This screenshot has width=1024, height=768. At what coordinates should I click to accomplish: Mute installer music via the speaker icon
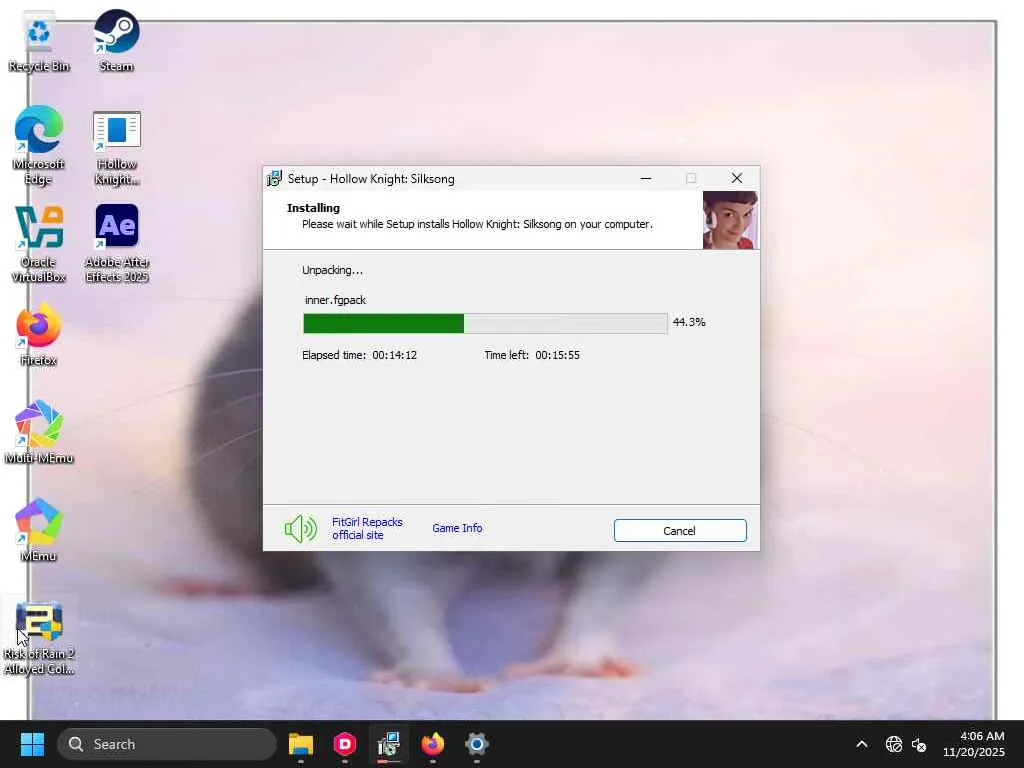[x=300, y=528]
